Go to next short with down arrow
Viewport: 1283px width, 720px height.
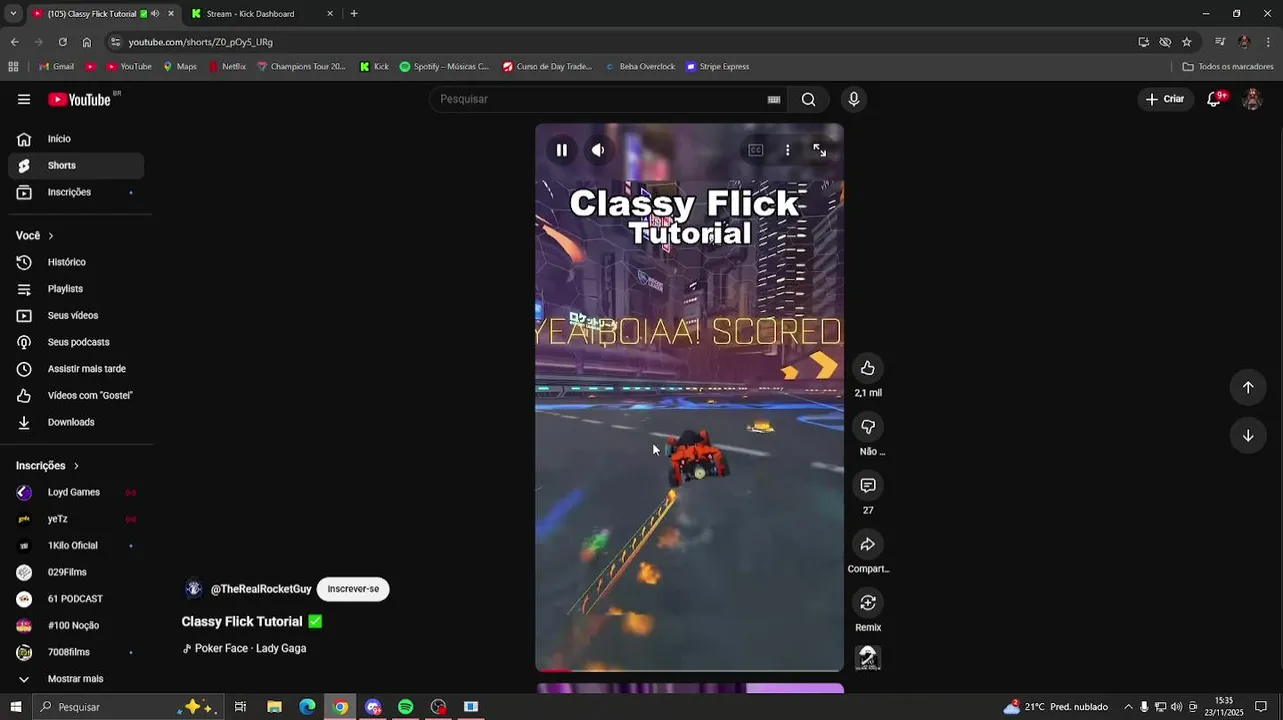pyautogui.click(x=1248, y=436)
